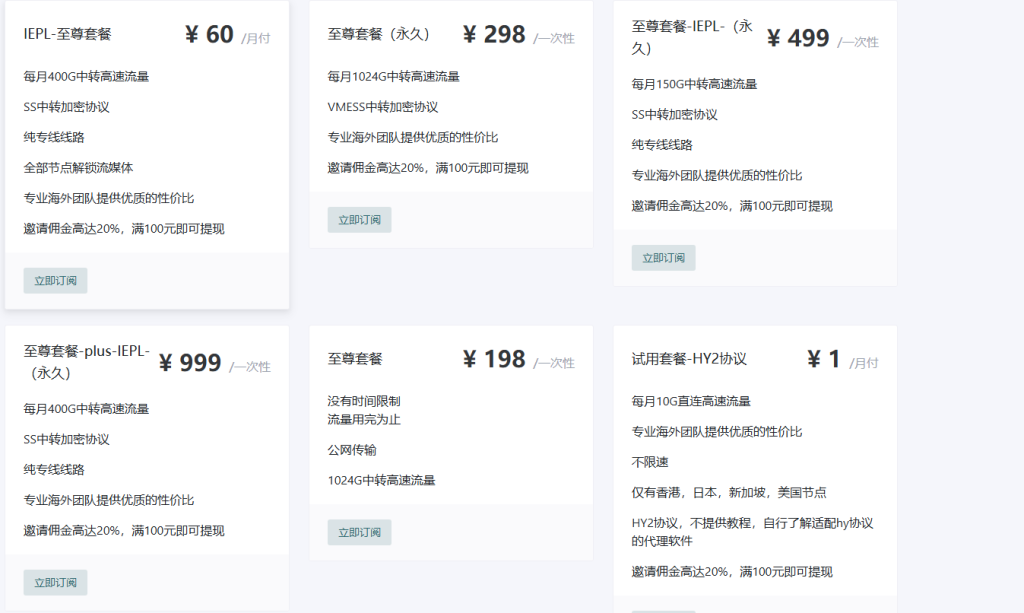This screenshot has height=613, width=1024.
Task: Click the ¥ 60 monthly price
Action: (x=209, y=35)
